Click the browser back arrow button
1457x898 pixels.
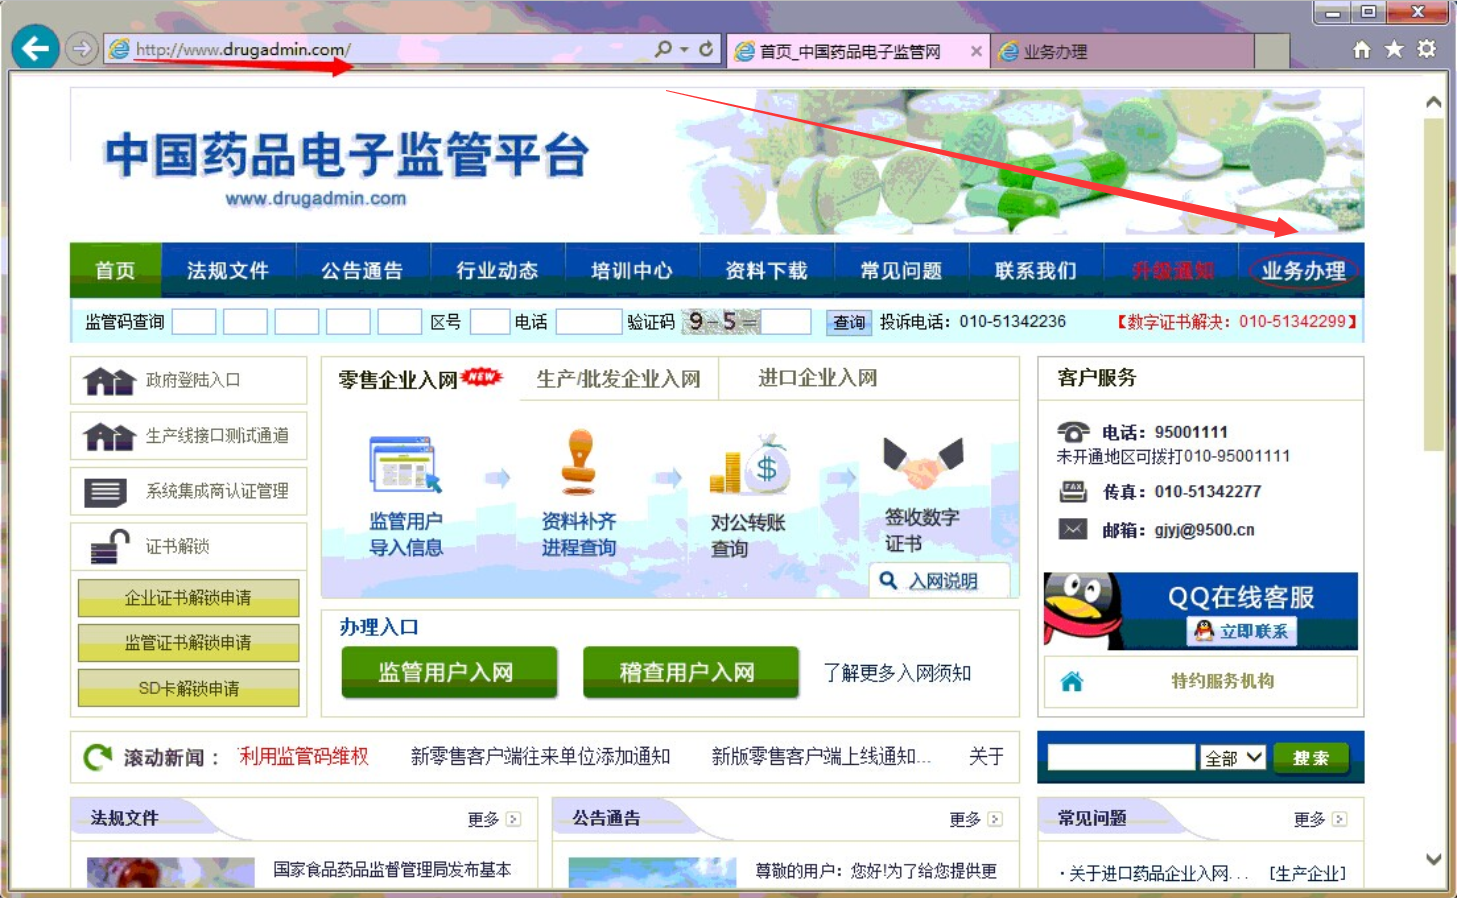point(35,48)
